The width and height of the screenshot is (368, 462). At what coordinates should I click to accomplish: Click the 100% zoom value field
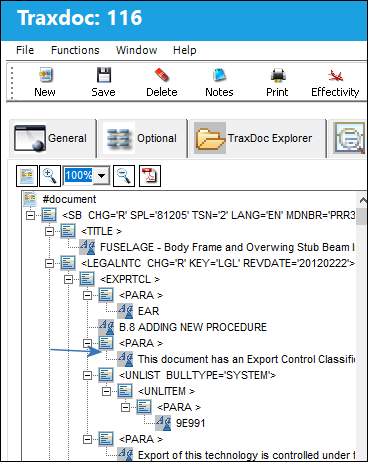(x=78, y=175)
